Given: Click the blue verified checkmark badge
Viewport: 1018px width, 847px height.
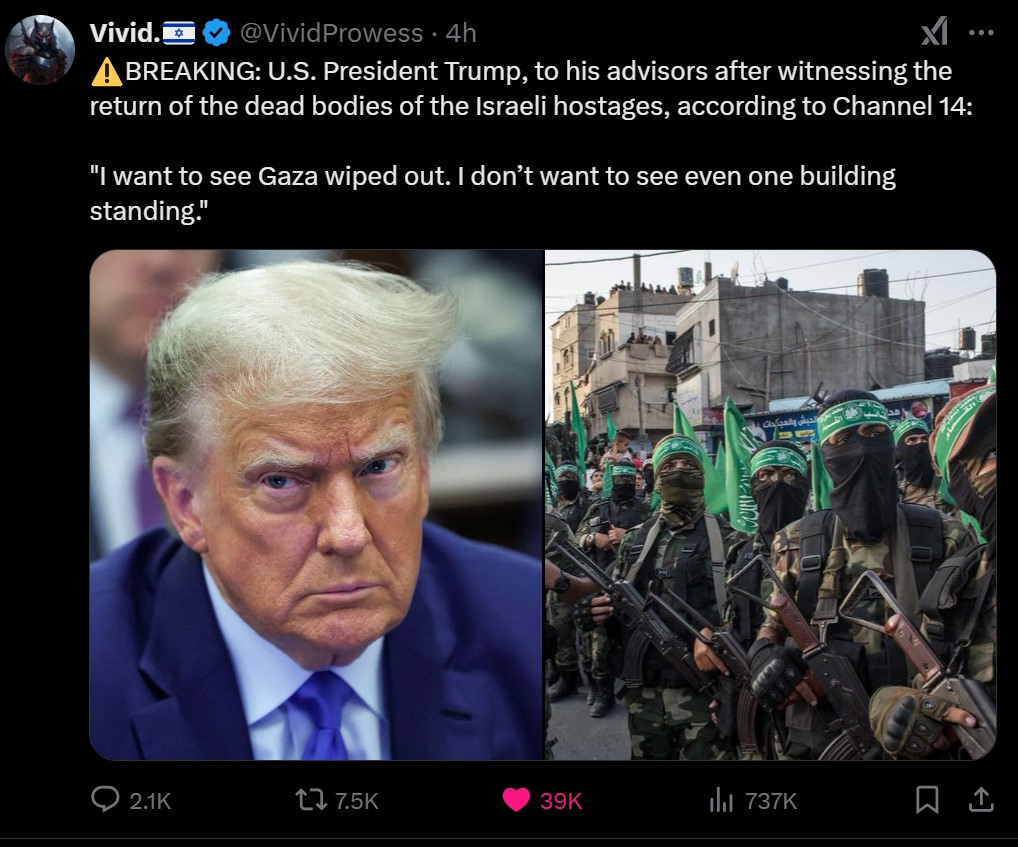Looking at the screenshot, I should coord(216,32).
